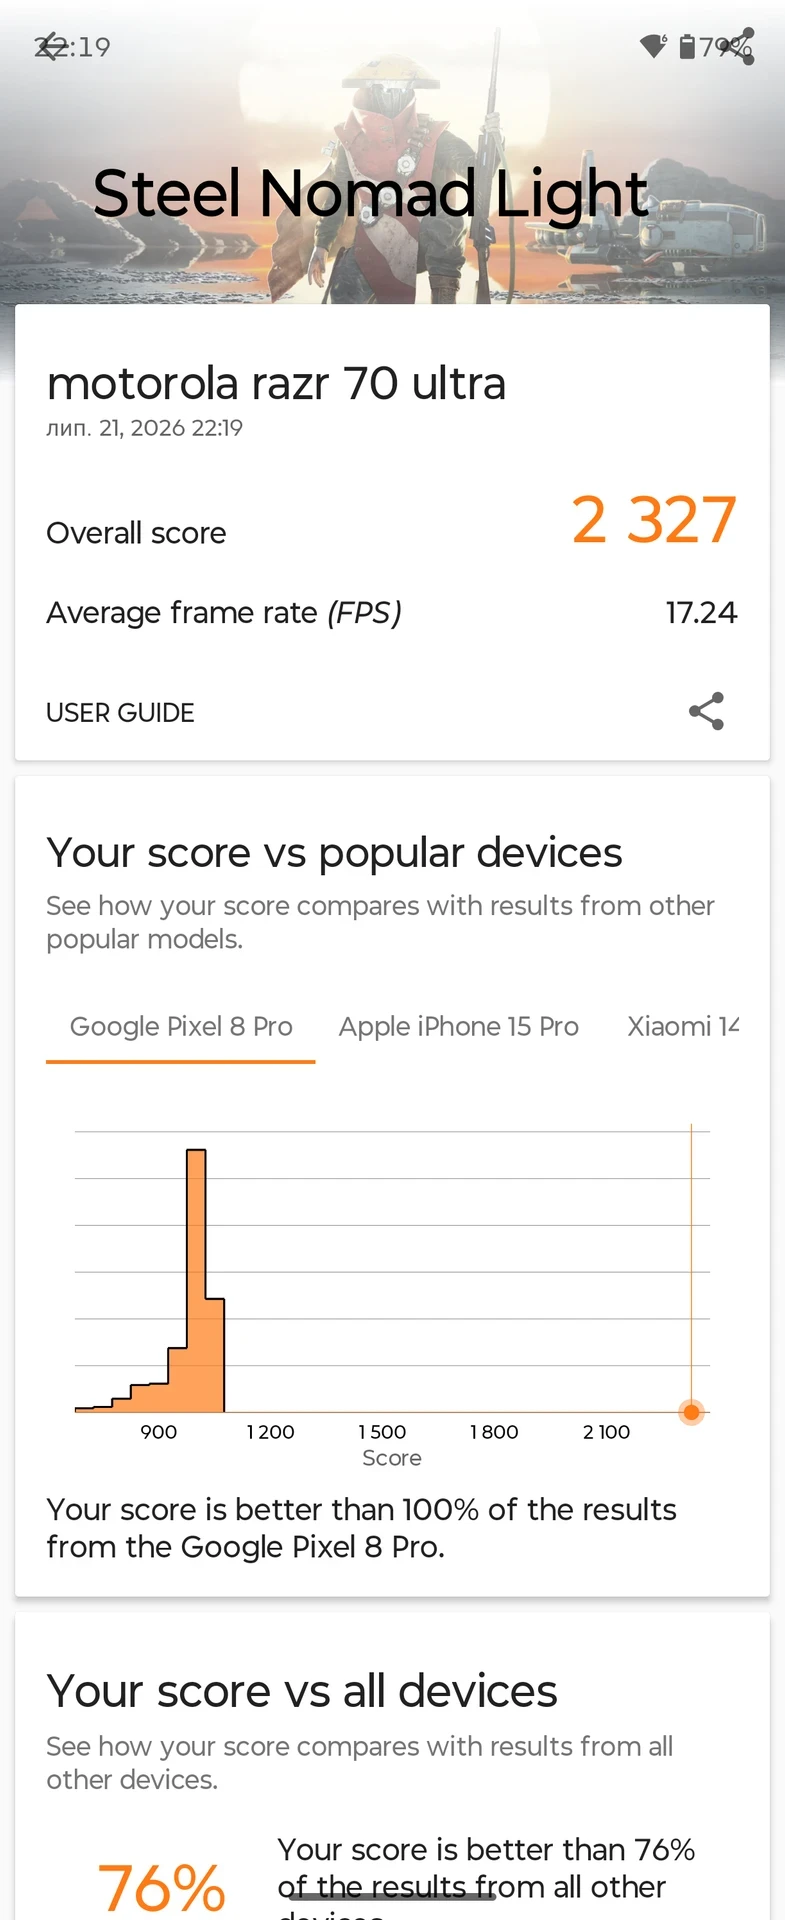The width and height of the screenshot is (785, 1920).
Task: Open the USER GUIDE link
Action: (x=120, y=713)
